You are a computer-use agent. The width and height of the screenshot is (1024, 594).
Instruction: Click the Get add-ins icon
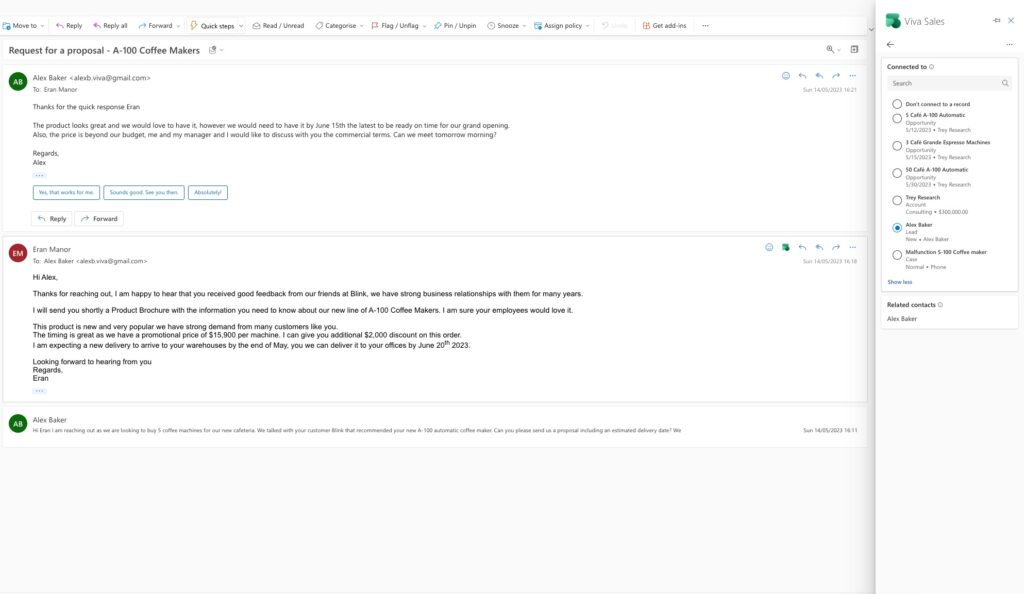[645, 25]
